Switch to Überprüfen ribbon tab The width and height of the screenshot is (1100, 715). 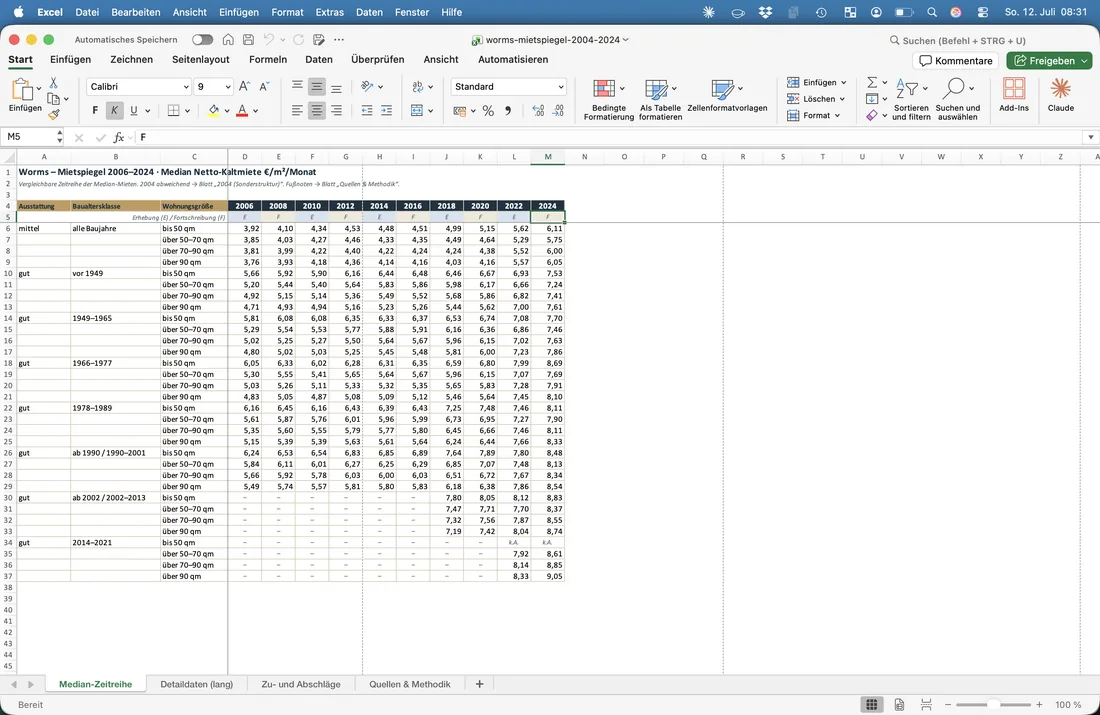click(x=377, y=60)
